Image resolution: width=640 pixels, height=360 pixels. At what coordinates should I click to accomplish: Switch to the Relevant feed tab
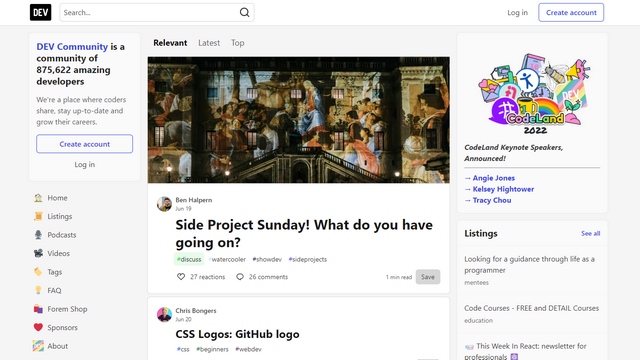coord(170,43)
